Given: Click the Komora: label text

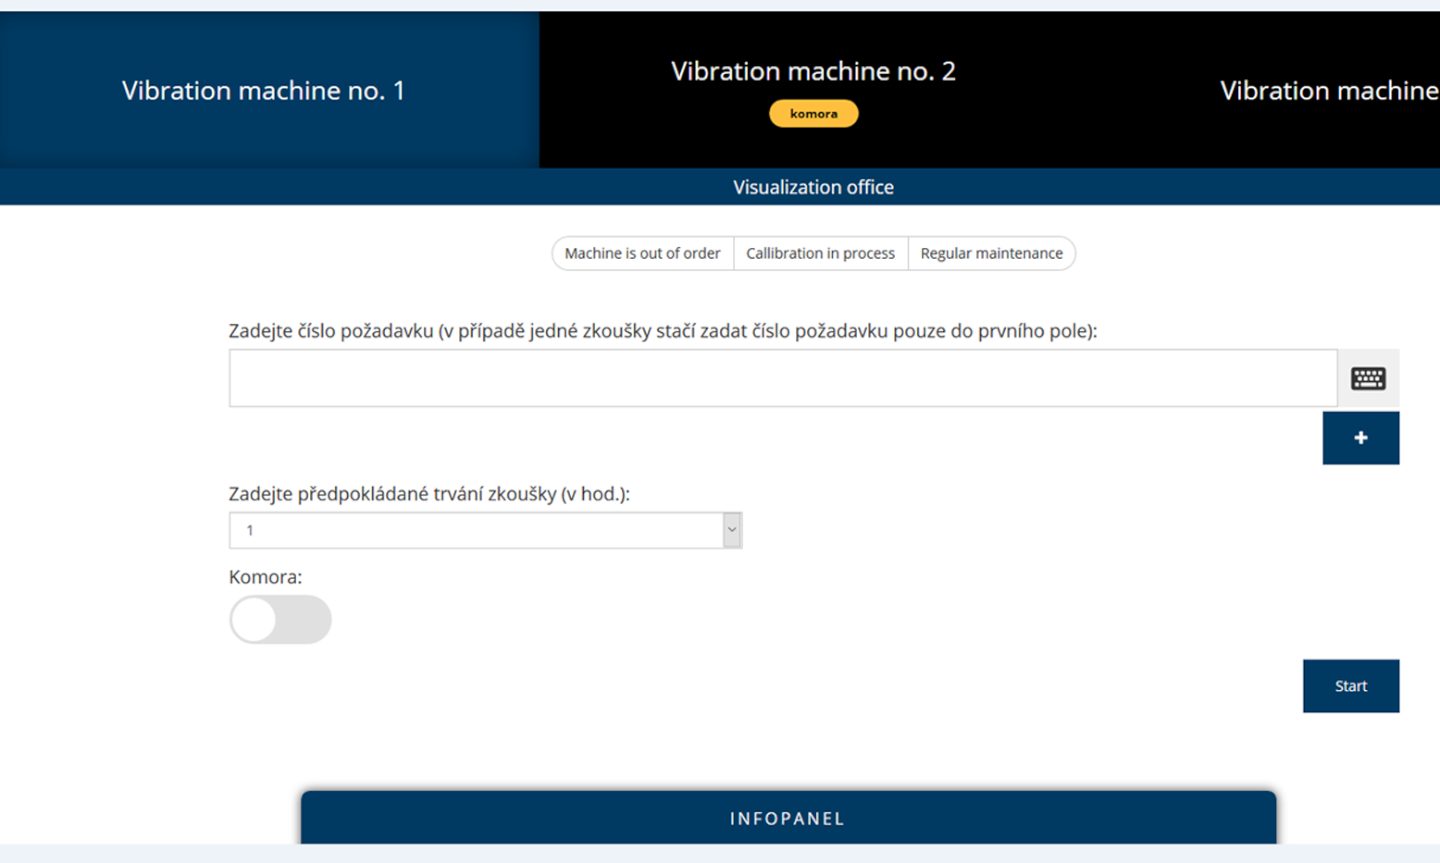Looking at the screenshot, I should (x=265, y=577).
